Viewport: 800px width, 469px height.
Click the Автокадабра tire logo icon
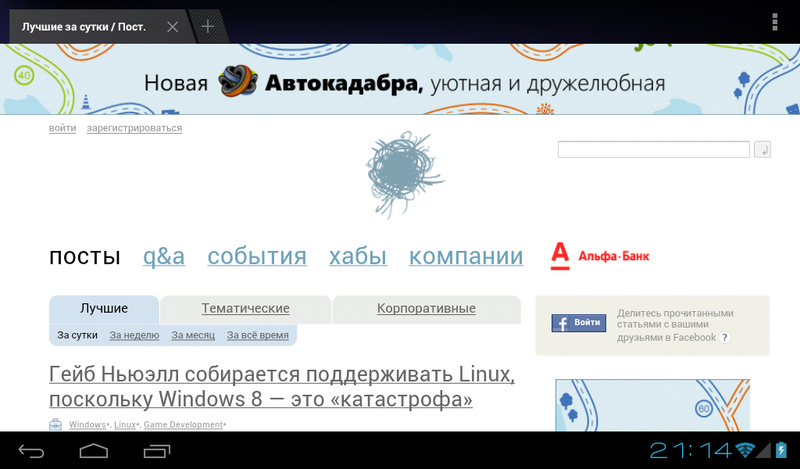237,81
